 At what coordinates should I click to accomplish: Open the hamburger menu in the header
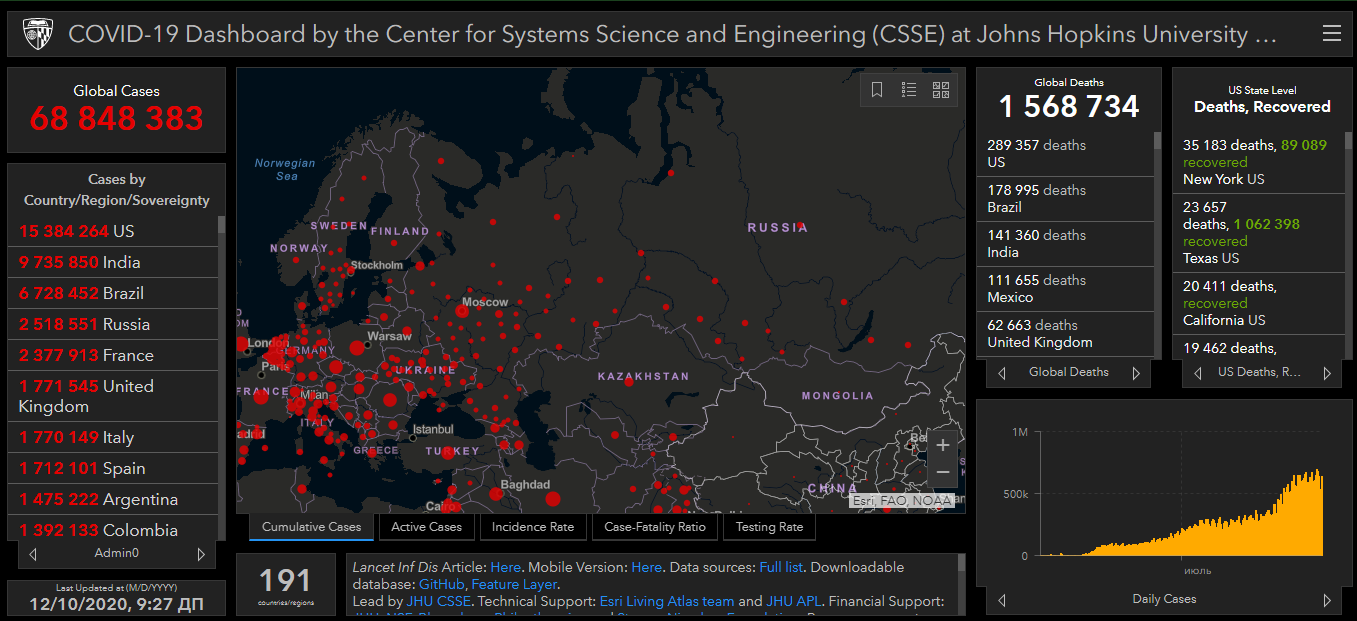pyautogui.click(x=1331, y=34)
